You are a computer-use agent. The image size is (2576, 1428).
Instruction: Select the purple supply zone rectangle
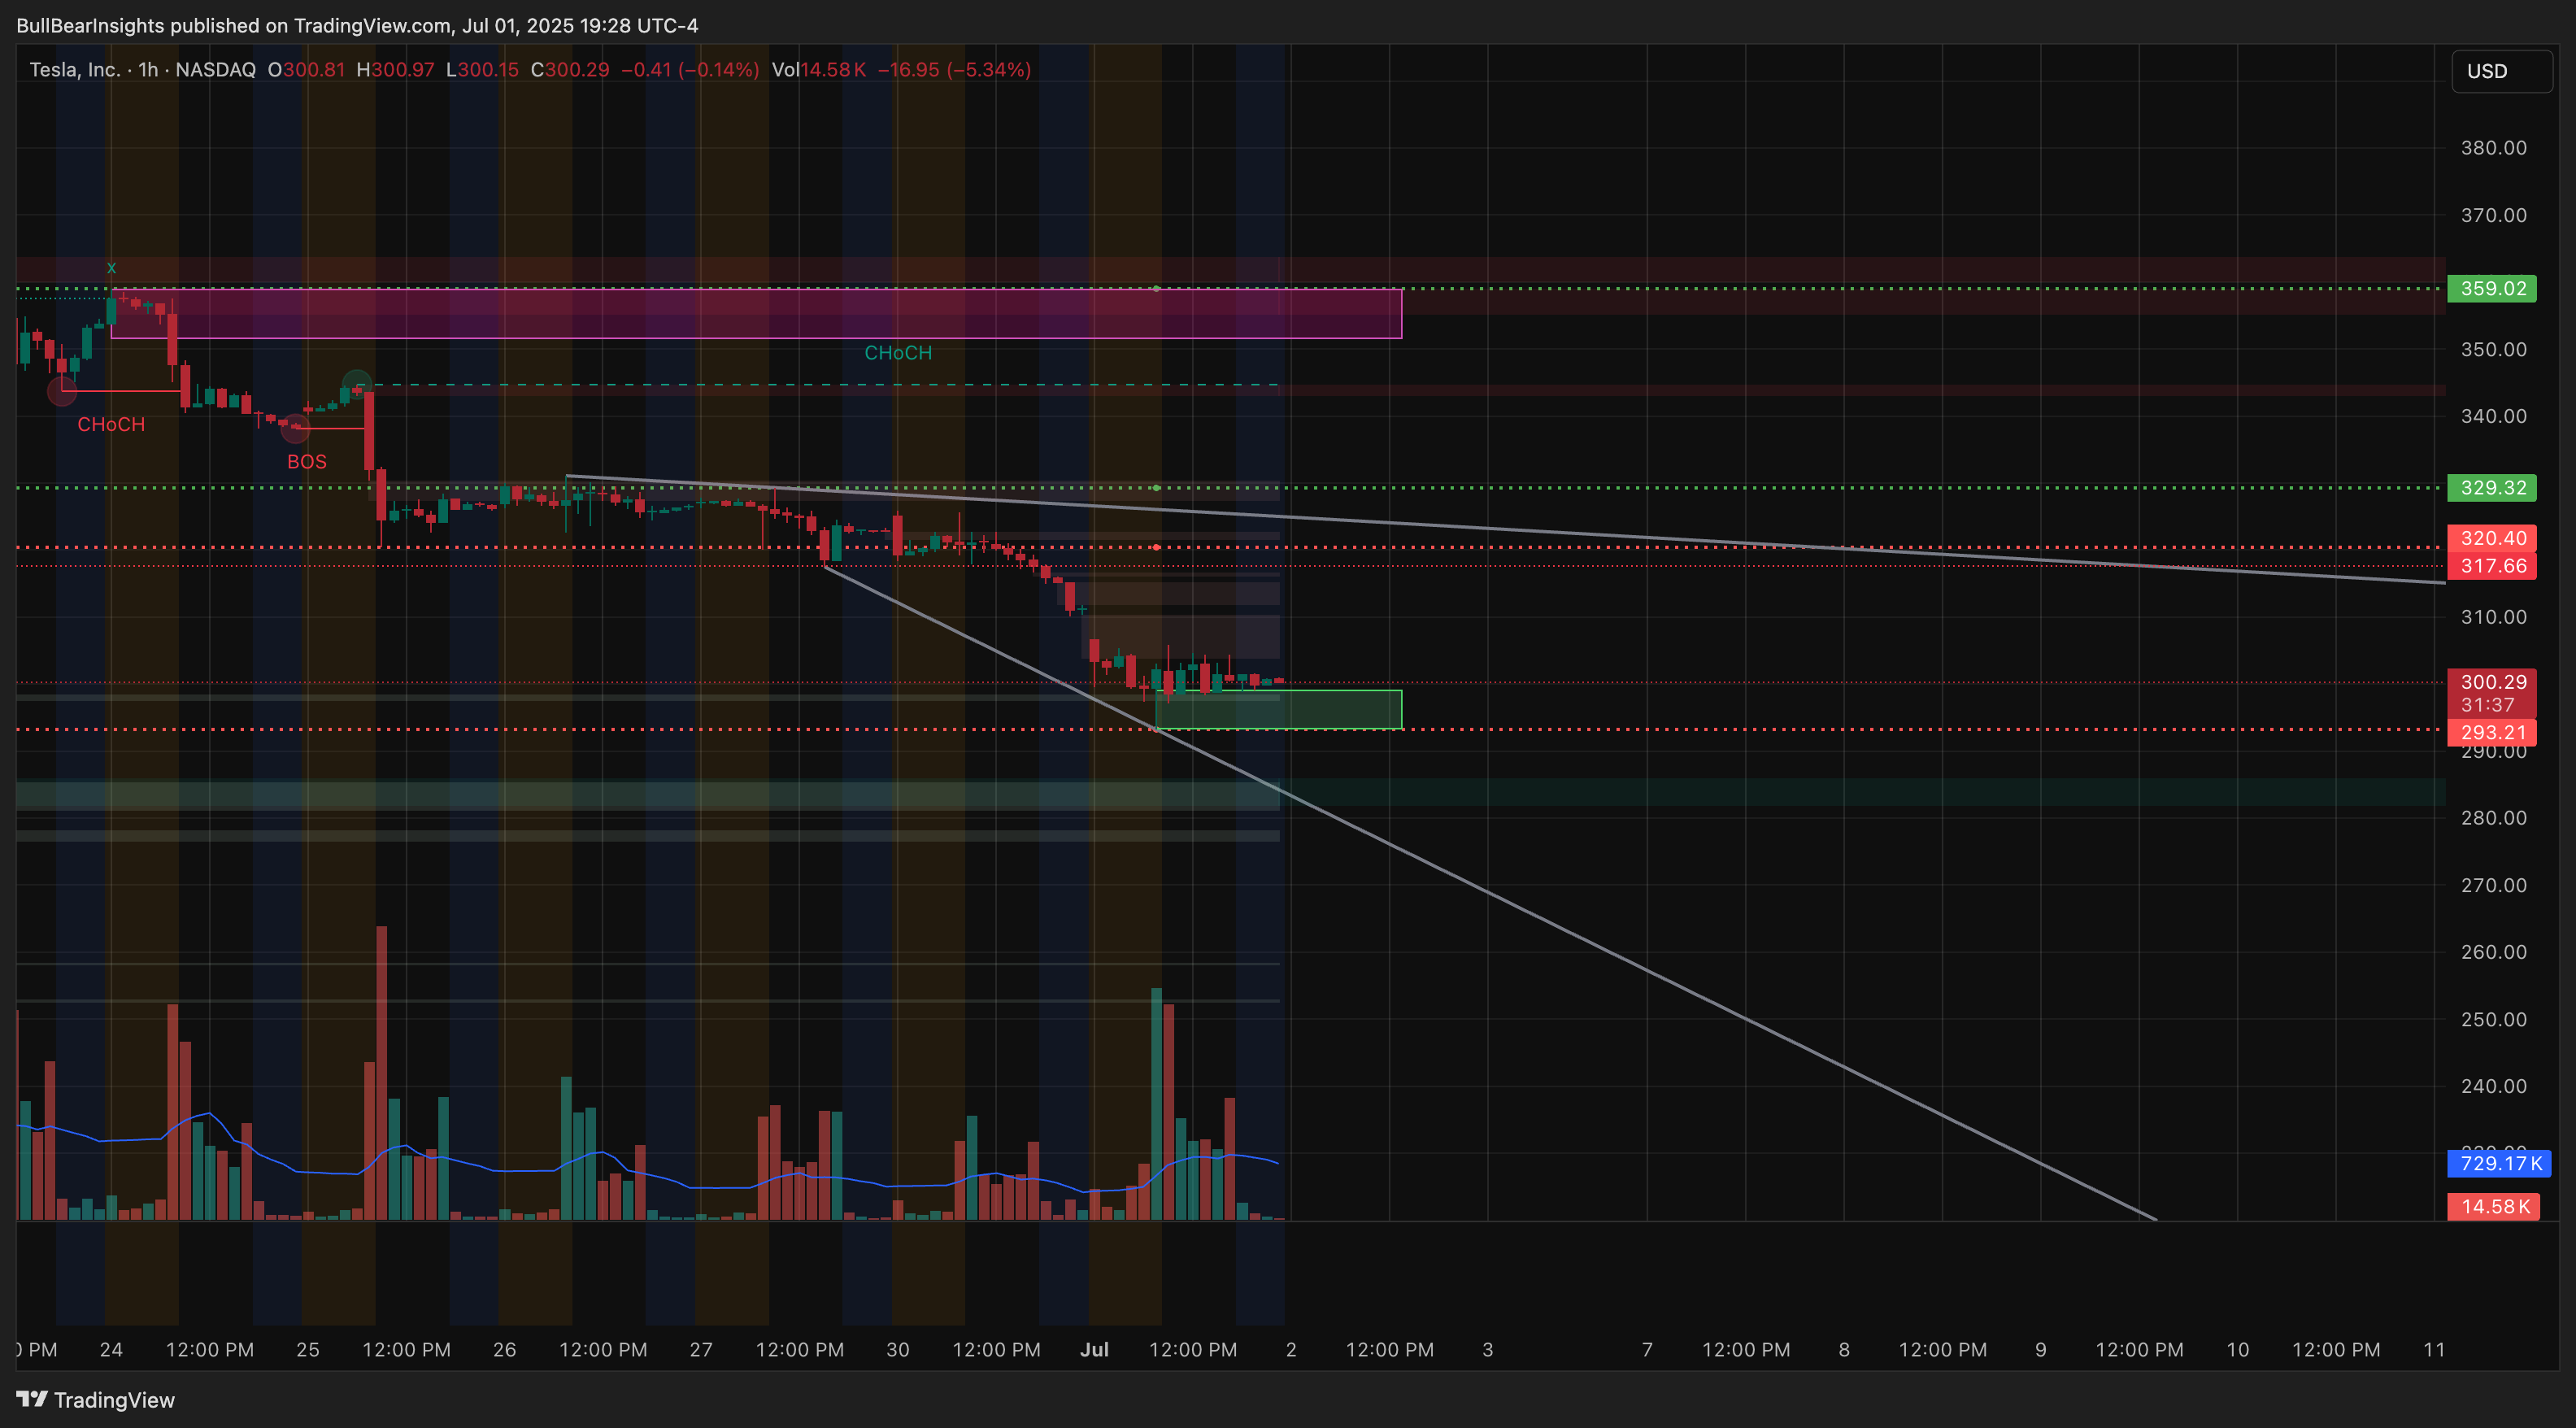pos(756,314)
